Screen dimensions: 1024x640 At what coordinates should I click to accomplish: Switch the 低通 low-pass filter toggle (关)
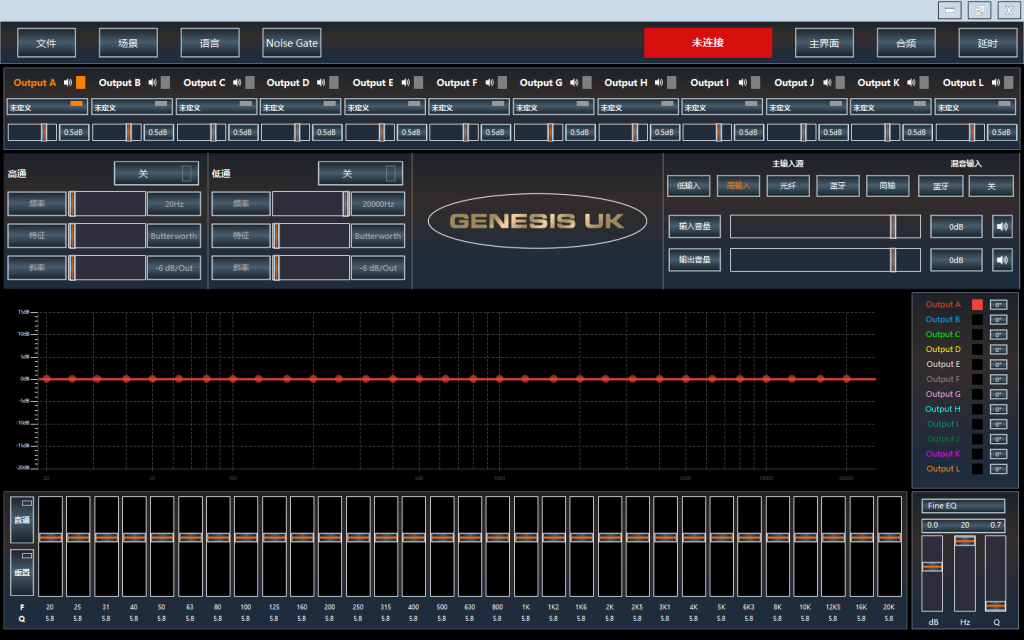(360, 174)
